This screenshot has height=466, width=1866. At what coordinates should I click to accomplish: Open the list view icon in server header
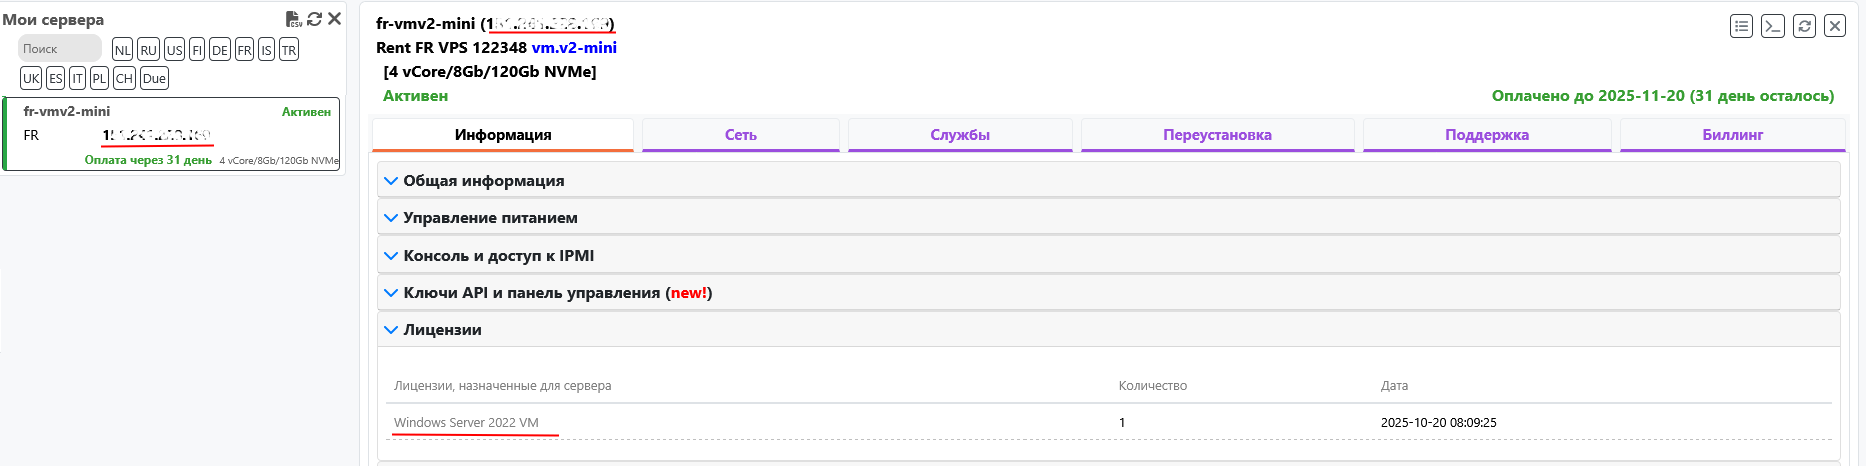click(x=1741, y=26)
